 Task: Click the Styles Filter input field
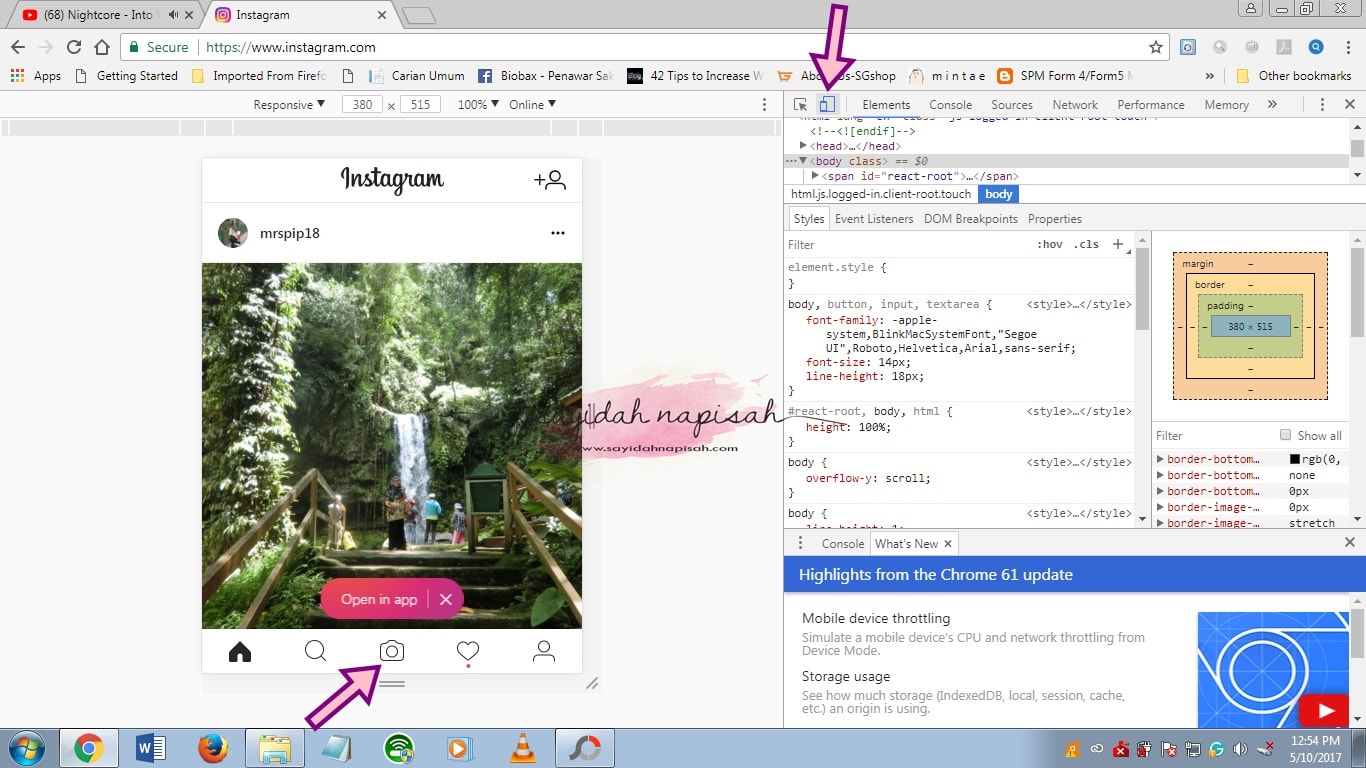click(908, 244)
